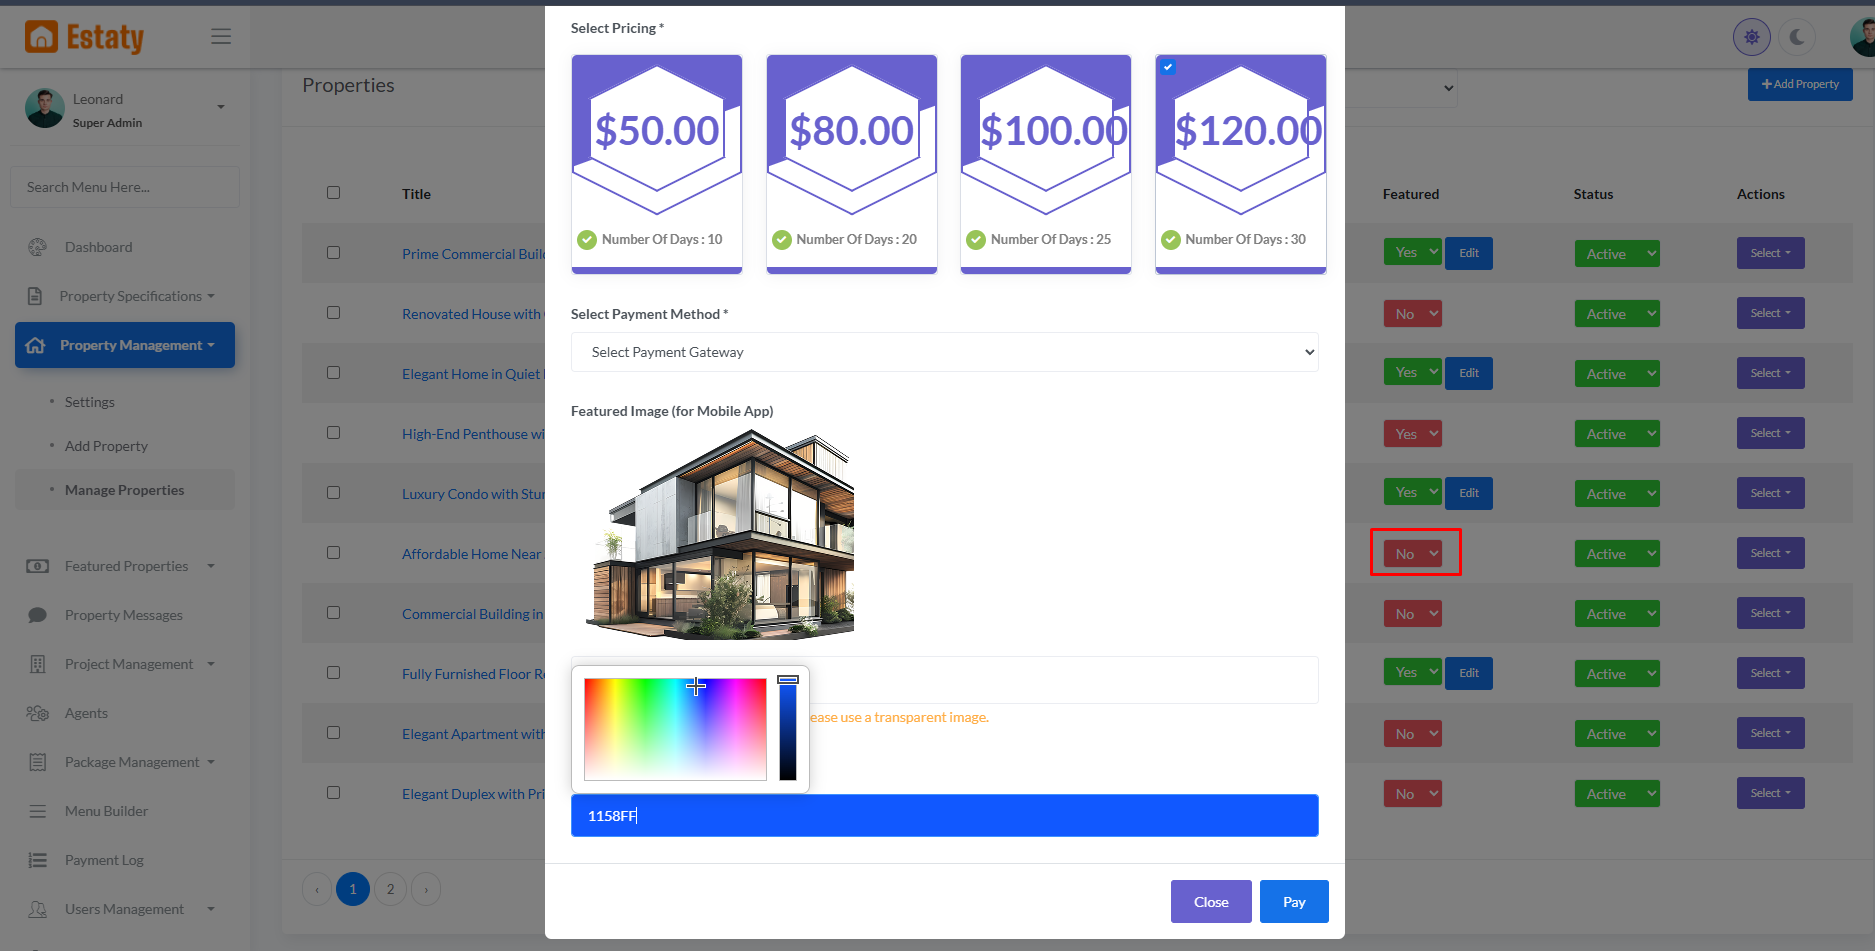Toggle the select-all checkbox in table header

click(334, 193)
